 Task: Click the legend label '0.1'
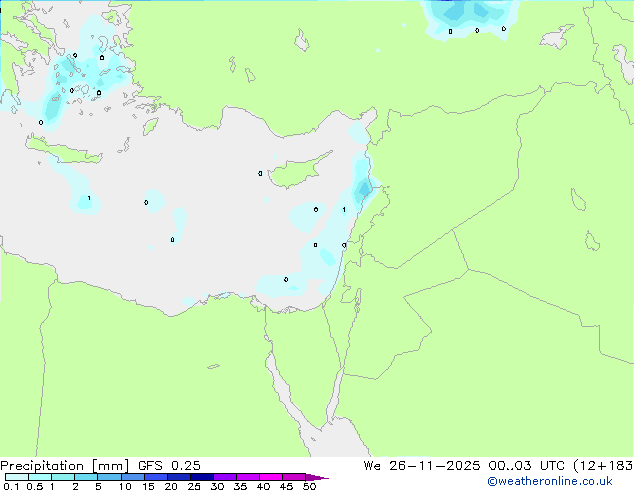(x=11, y=486)
